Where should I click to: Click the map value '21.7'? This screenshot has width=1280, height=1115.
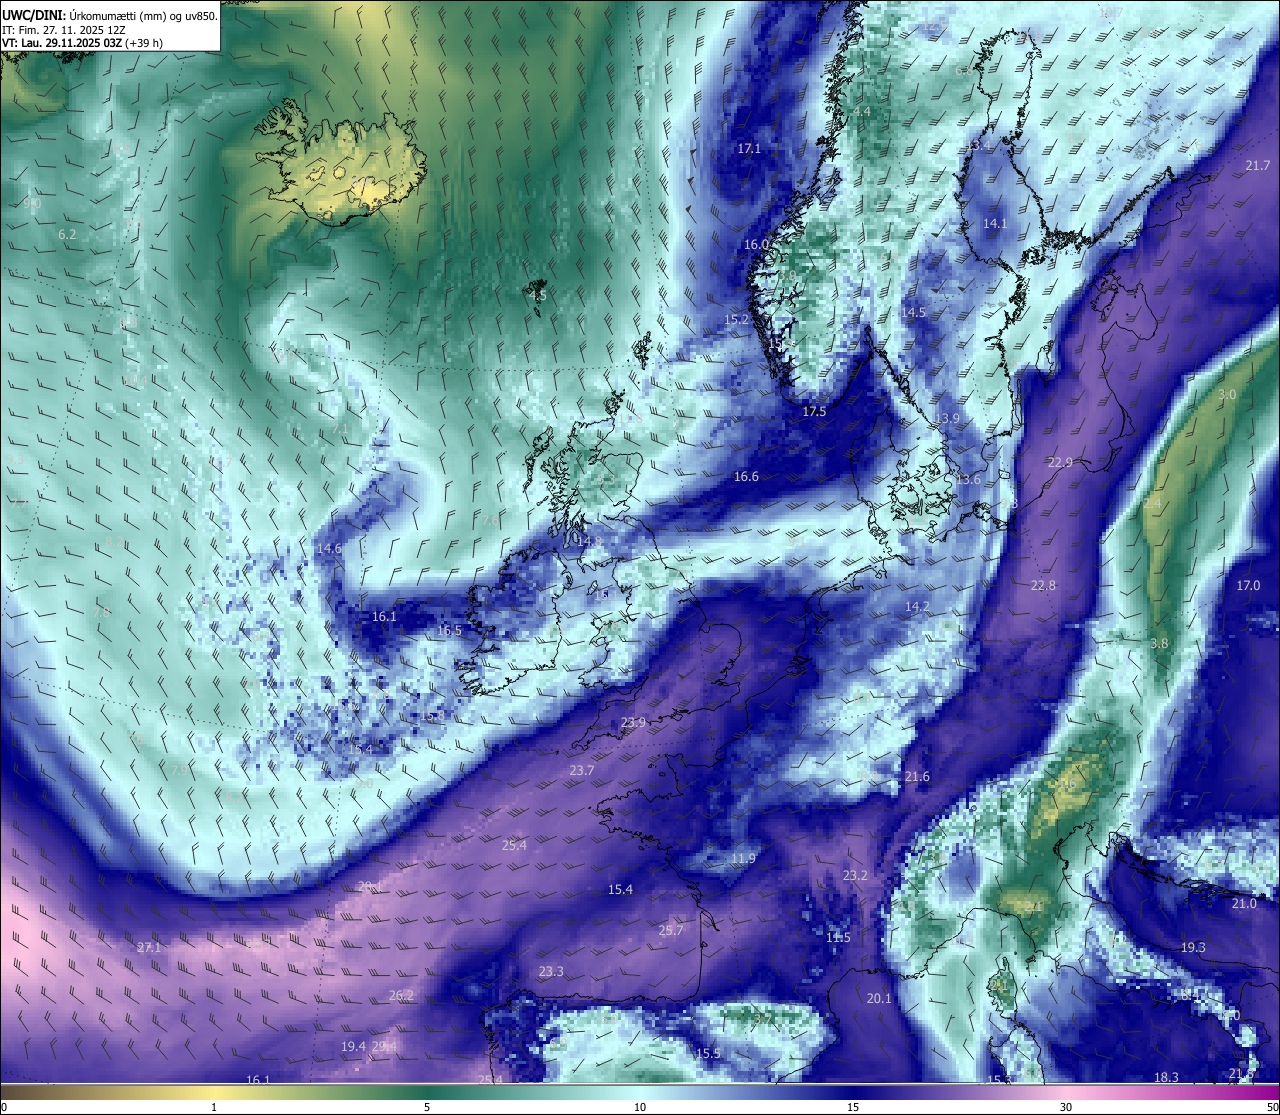1257,165
